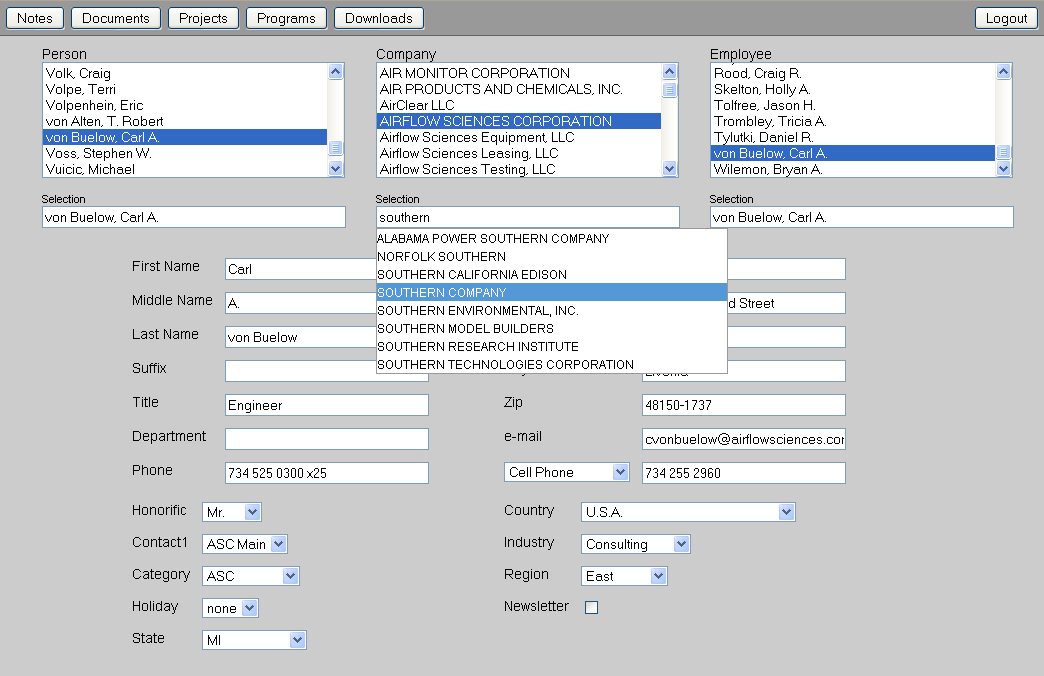Open the Industry dropdown showing Consulting
The height and width of the screenshot is (676, 1044).
pyautogui.click(x=635, y=544)
